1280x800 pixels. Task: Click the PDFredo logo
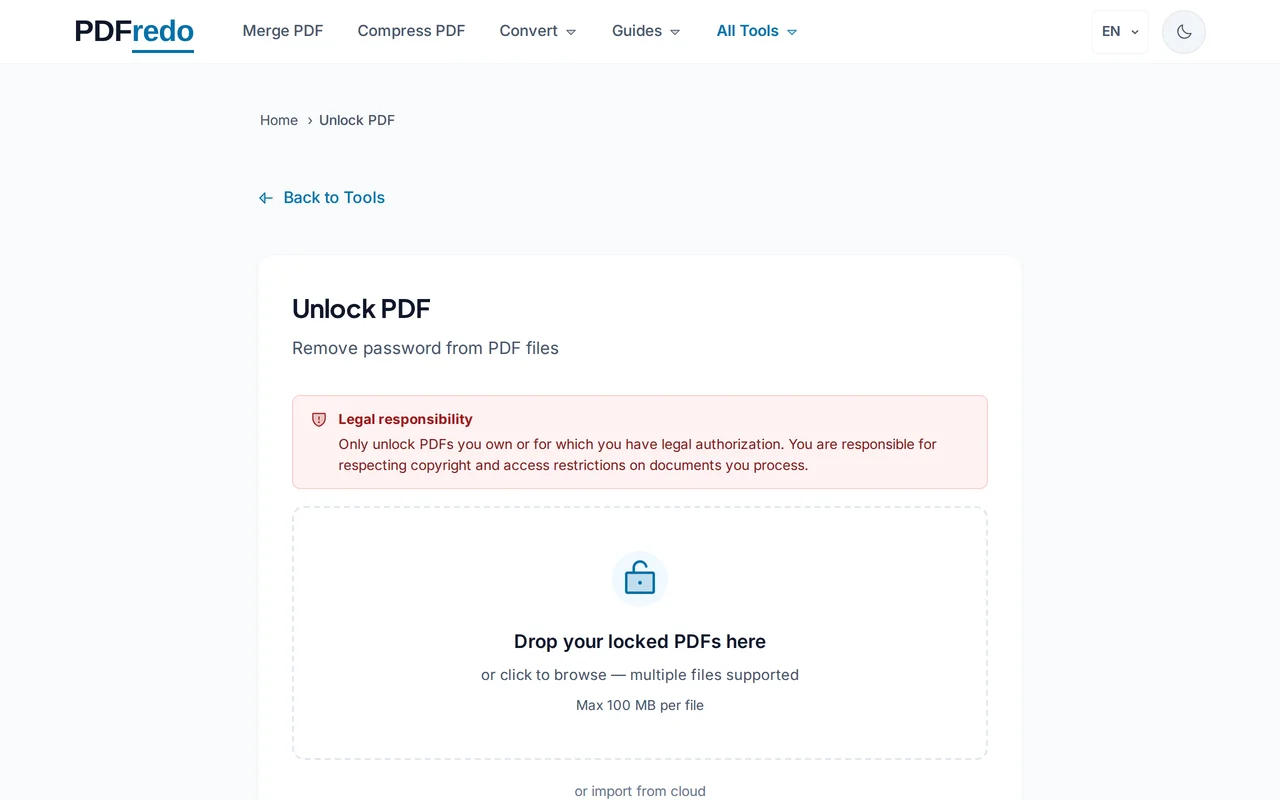tap(133, 31)
